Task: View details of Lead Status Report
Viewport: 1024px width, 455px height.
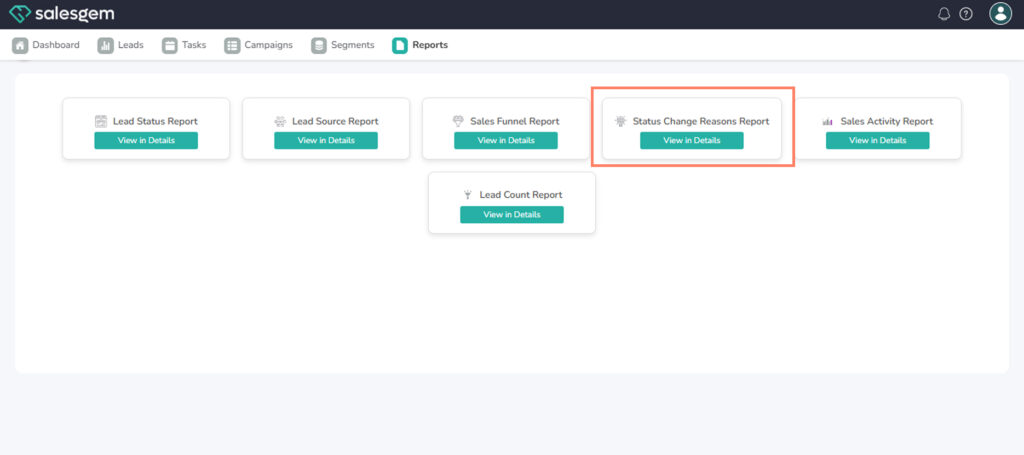Action: (x=146, y=140)
